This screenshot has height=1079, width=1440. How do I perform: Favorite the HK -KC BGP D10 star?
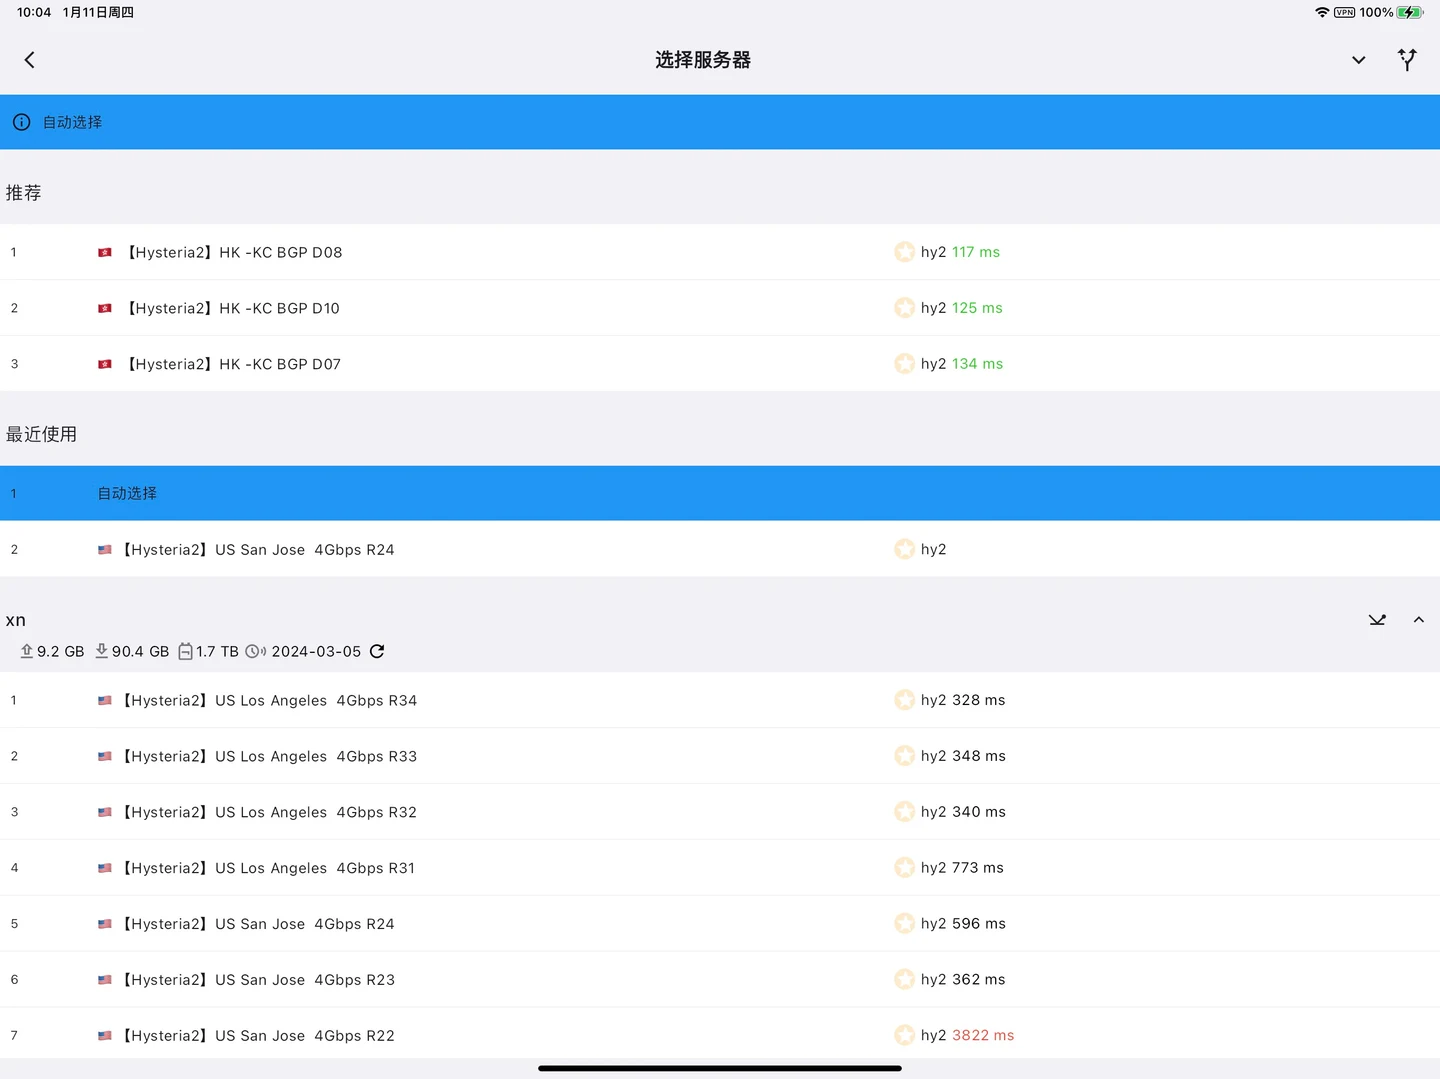(x=904, y=308)
